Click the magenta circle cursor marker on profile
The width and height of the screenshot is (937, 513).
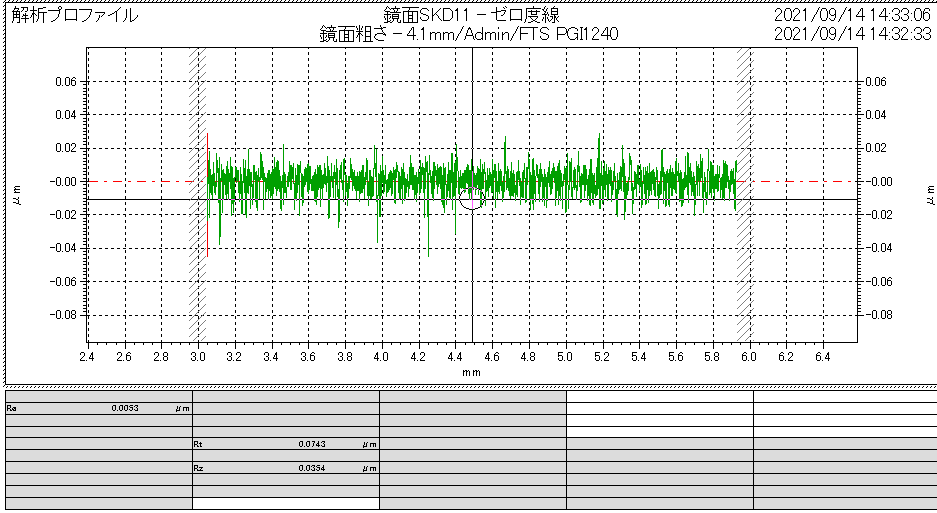(471, 198)
